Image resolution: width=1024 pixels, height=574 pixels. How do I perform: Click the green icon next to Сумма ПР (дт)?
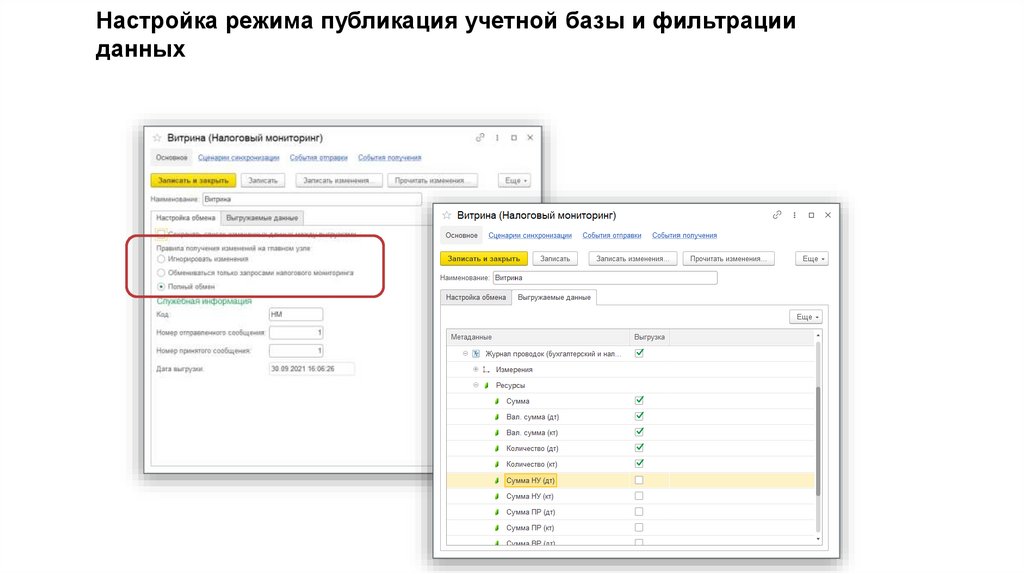click(497, 512)
